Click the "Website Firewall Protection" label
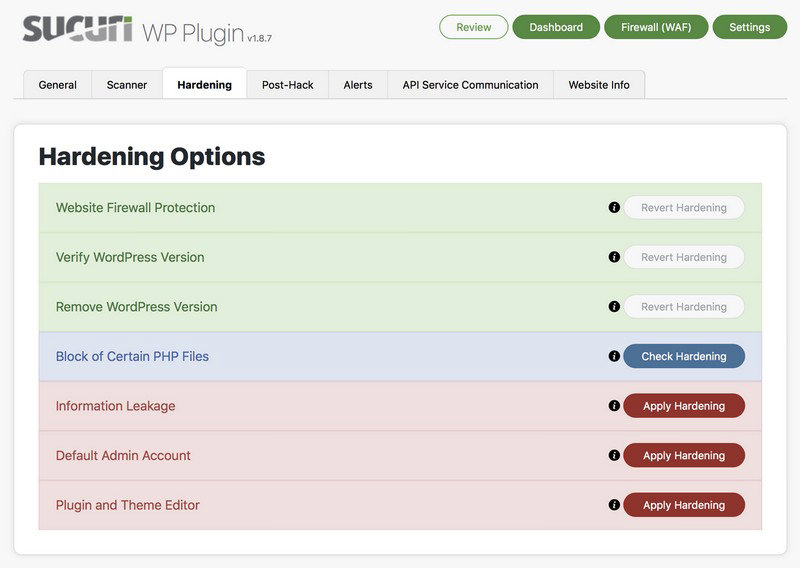Viewport: 800px width, 568px height. (x=135, y=208)
